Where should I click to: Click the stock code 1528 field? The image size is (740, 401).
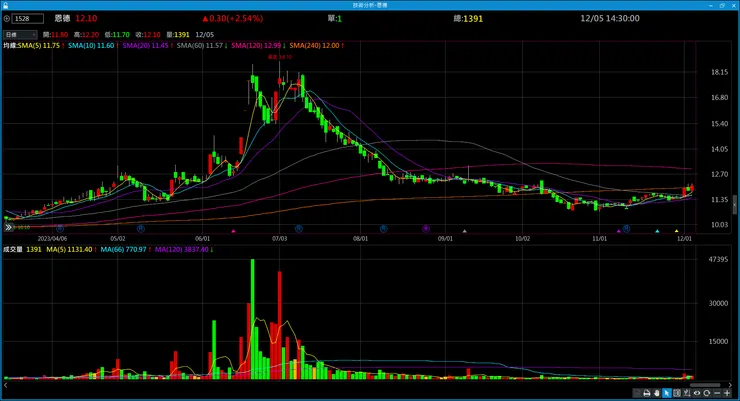pyautogui.click(x=28, y=18)
